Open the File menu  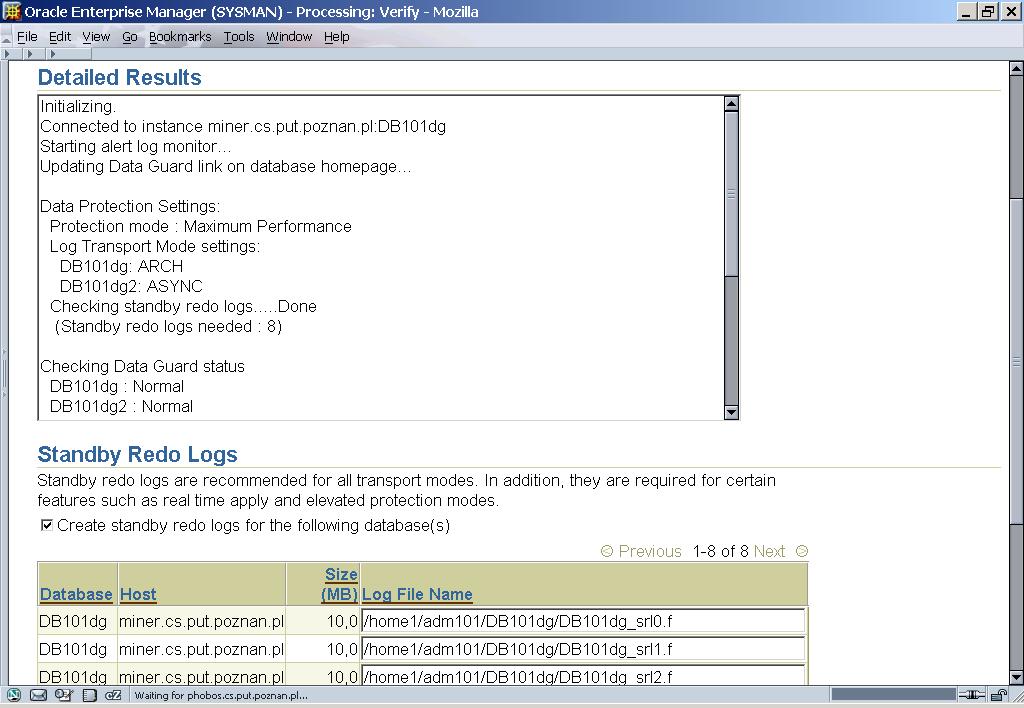pyautogui.click(x=27, y=37)
